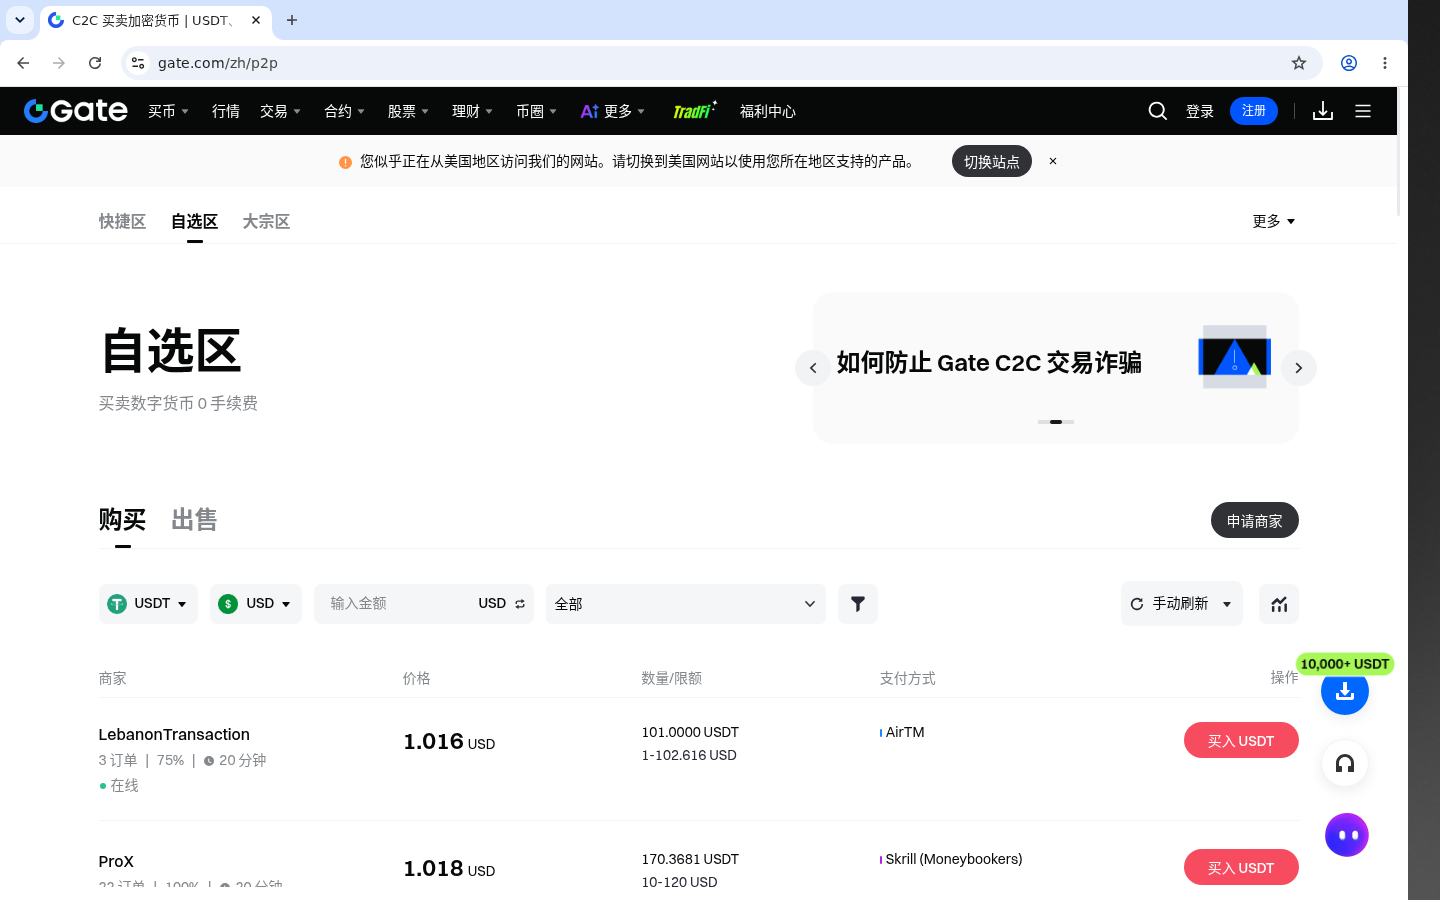Open Chrome three-dot menu

(x=1385, y=63)
